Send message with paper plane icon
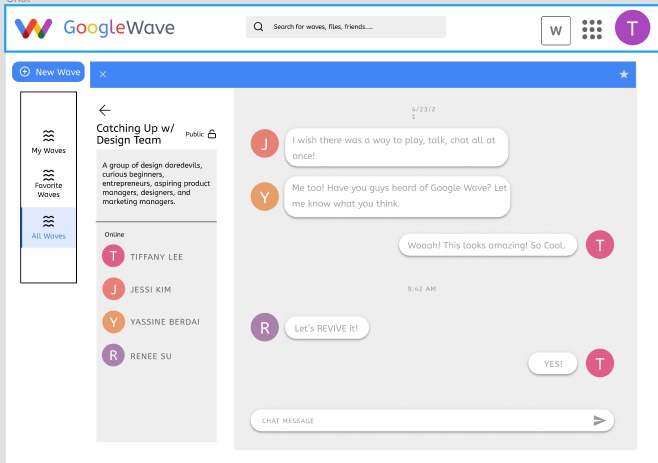Screen dimensions: 658x463 pyautogui.click(x=599, y=420)
